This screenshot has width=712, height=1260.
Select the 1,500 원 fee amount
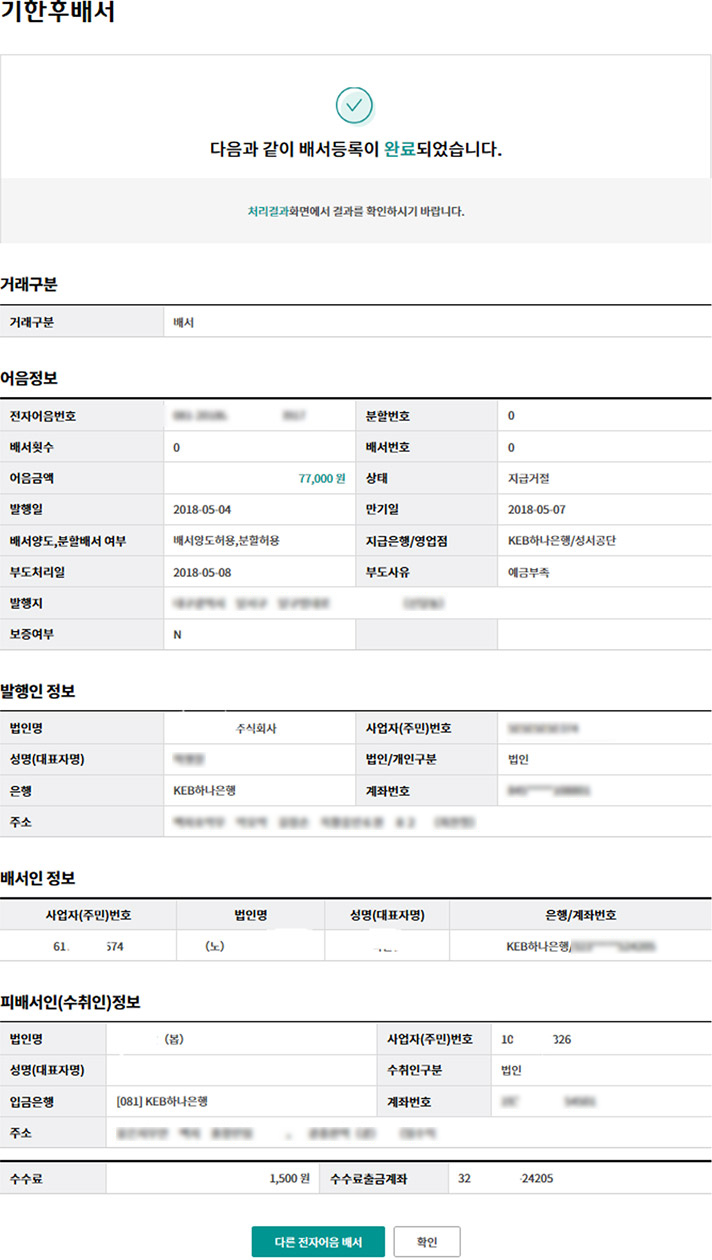pyautogui.click(x=290, y=1179)
